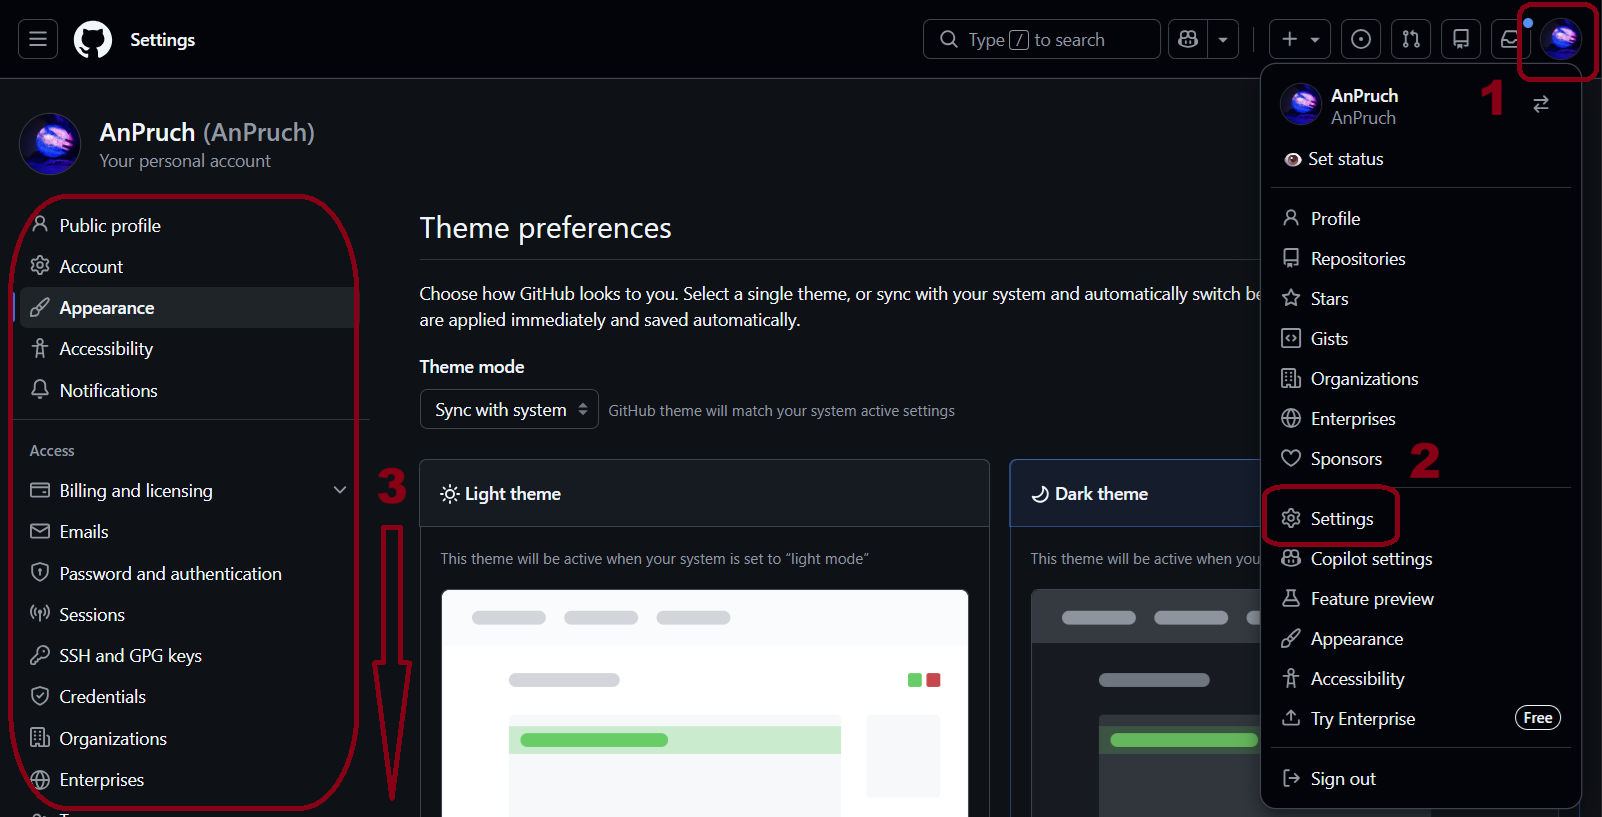Select Appearance in settings sidebar
Screen dimensions: 1602x817
[187, 307]
